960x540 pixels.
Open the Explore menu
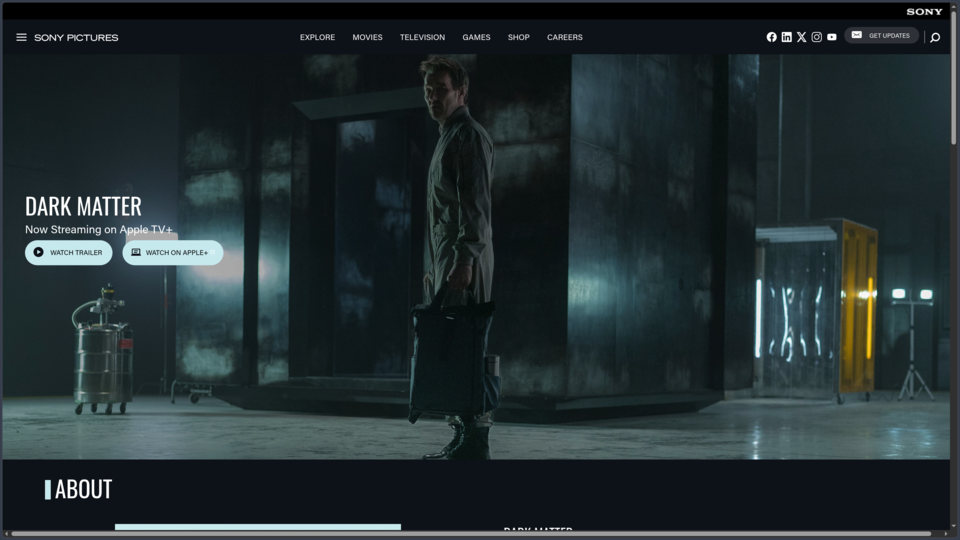click(317, 37)
